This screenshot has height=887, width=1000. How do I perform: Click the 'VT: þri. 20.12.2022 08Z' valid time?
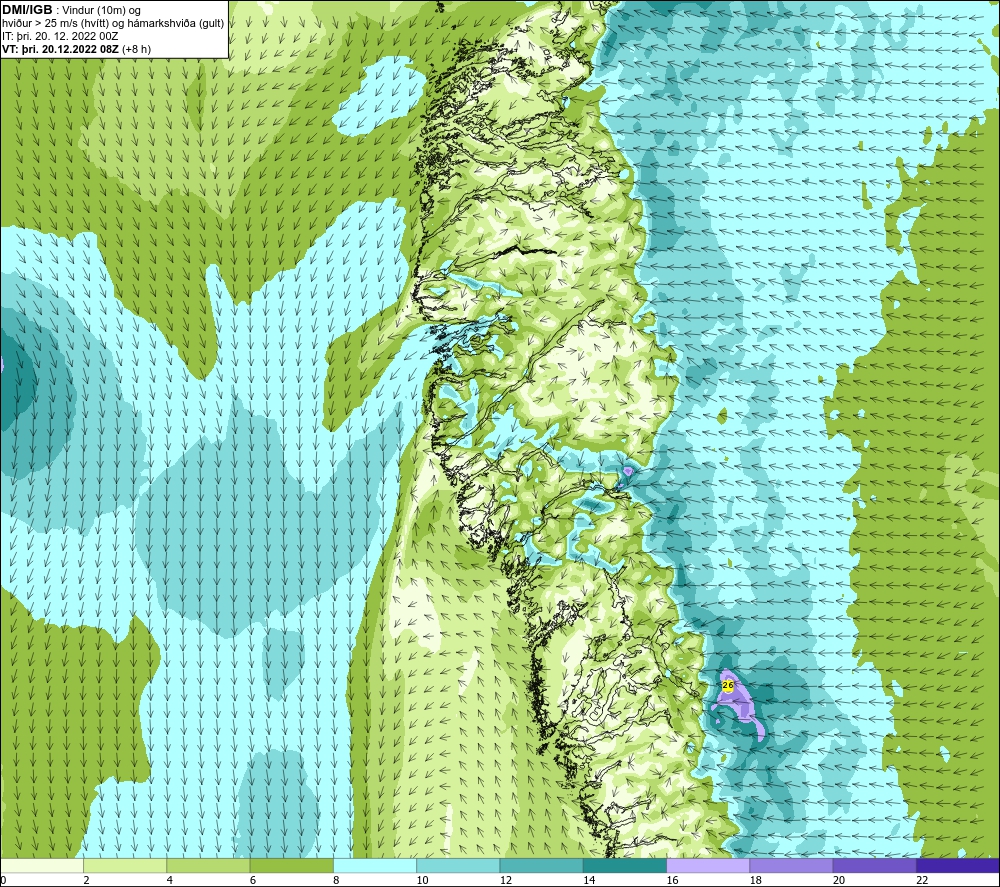click(60, 49)
